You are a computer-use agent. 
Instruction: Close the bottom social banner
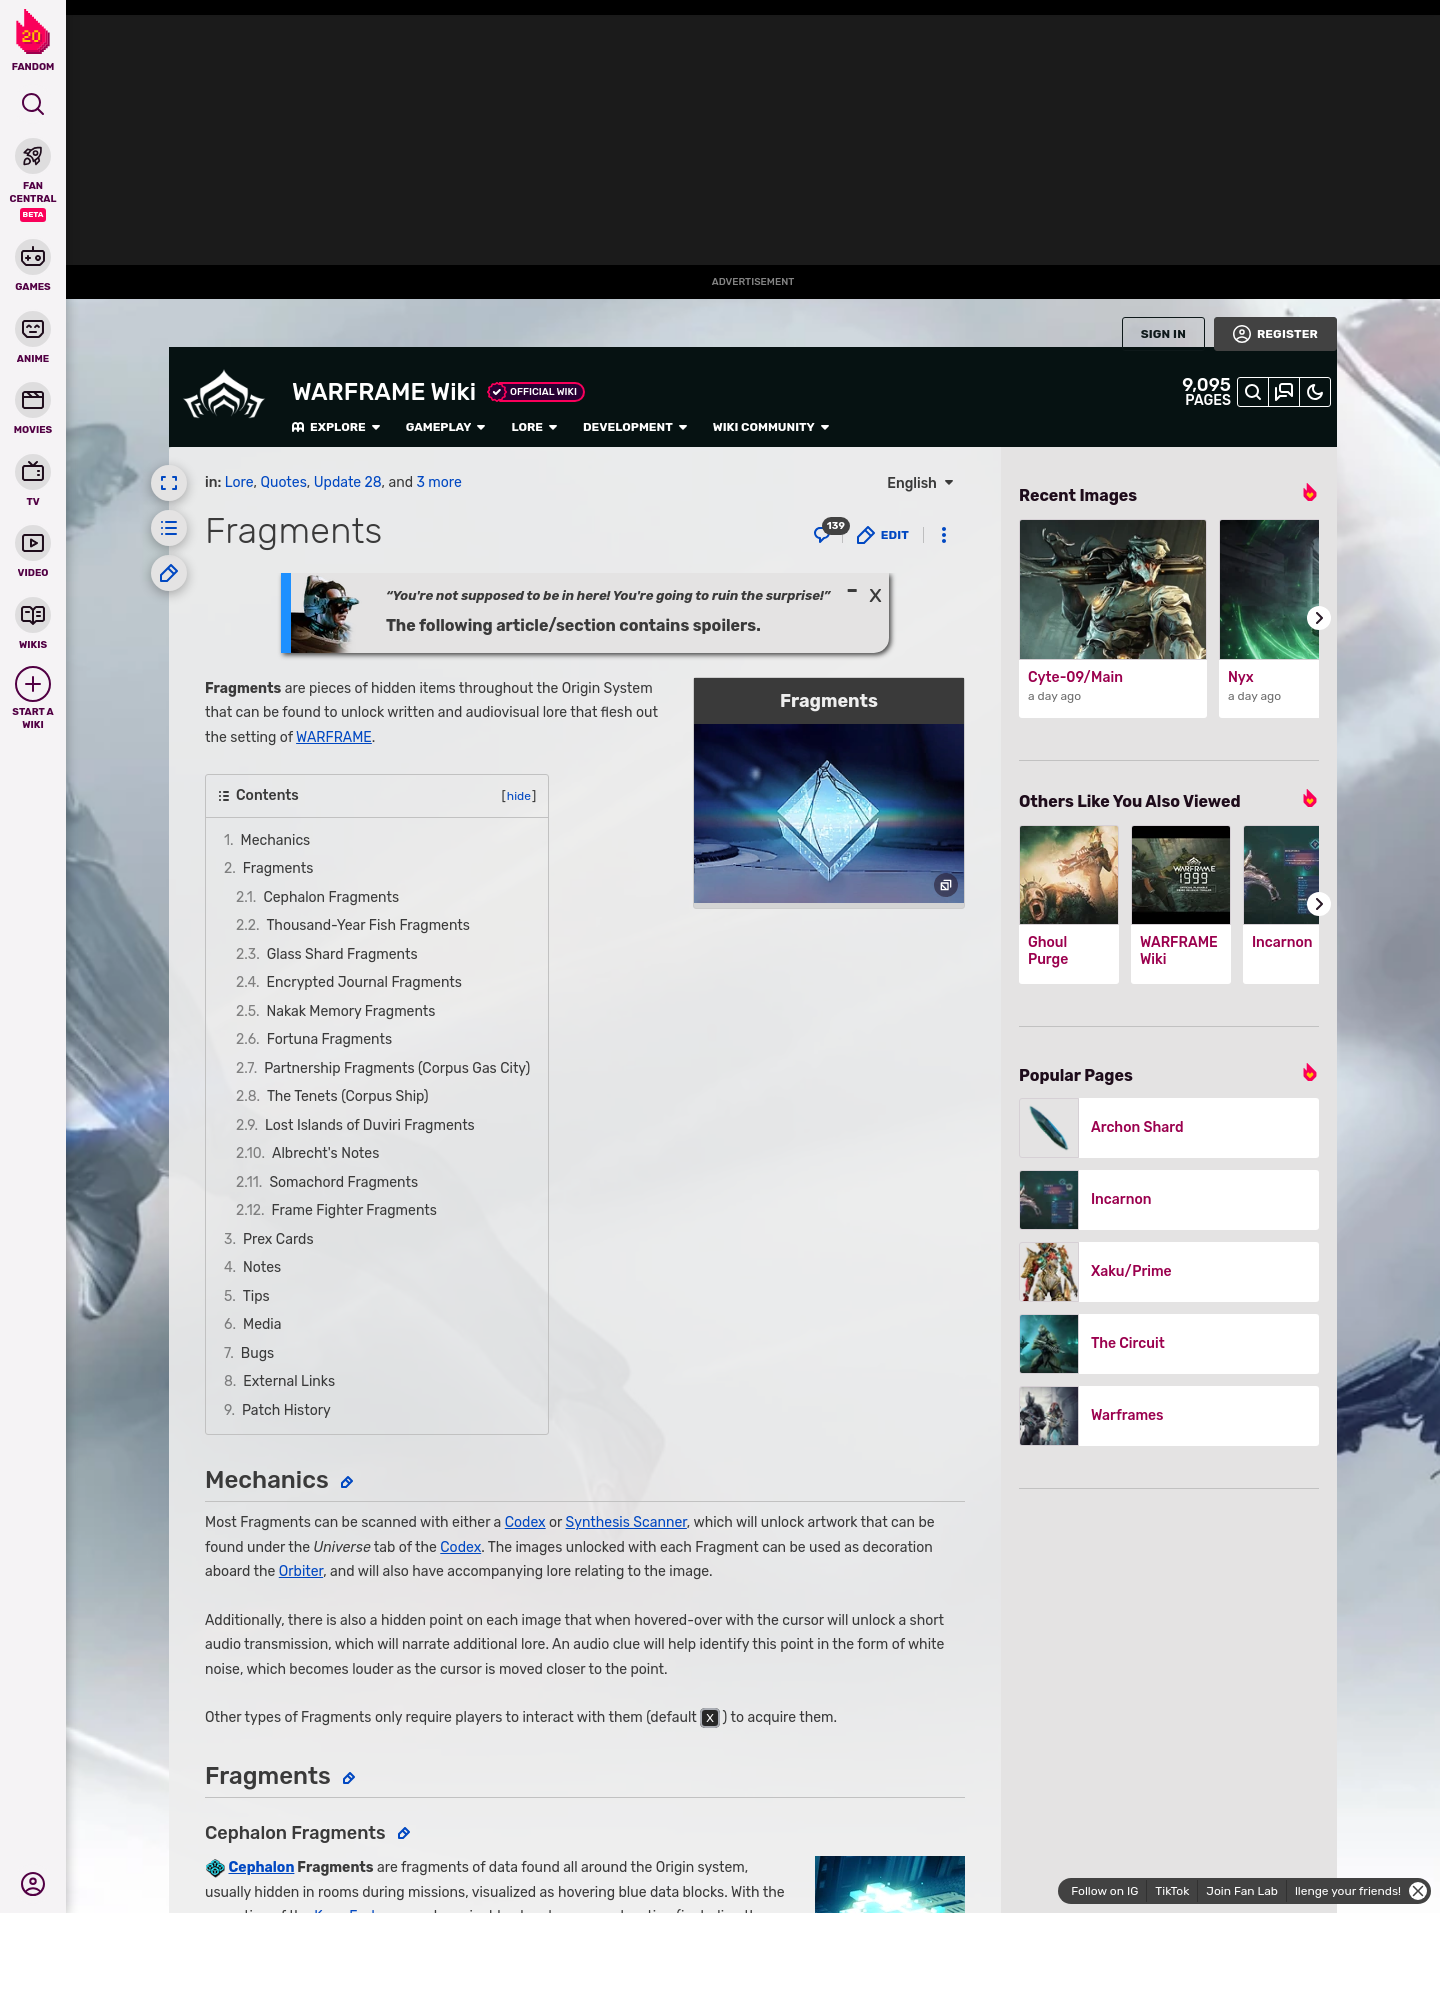click(1418, 1891)
